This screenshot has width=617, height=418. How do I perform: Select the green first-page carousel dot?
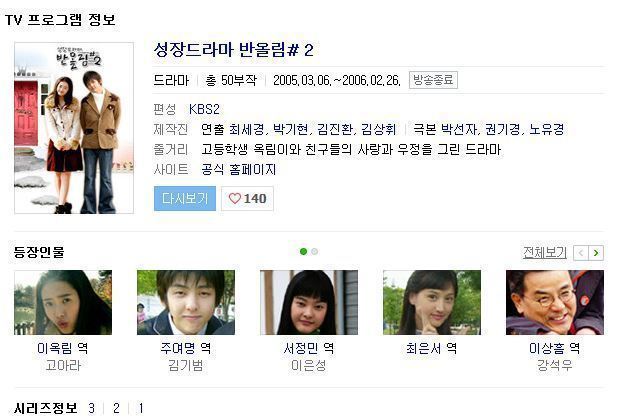[x=303, y=252]
